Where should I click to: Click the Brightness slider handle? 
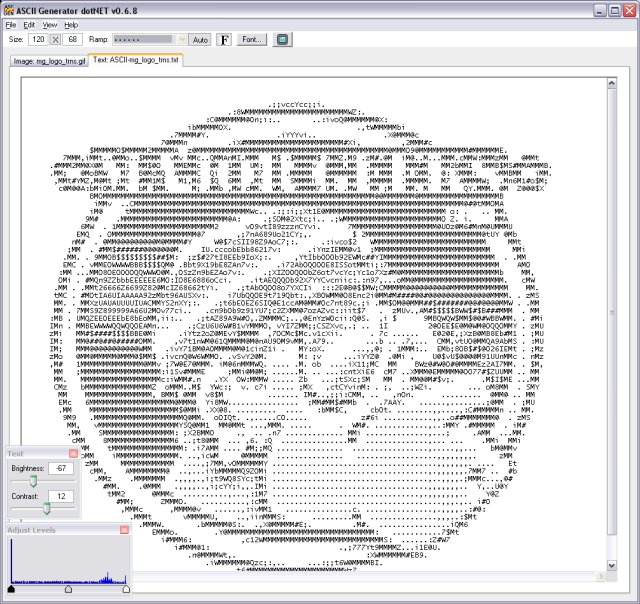[x=33, y=482]
